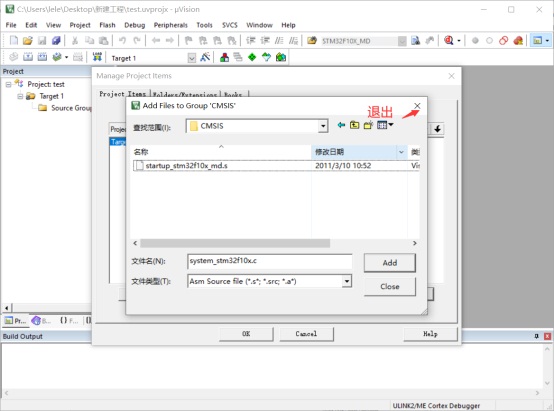The image size is (554, 411).
Task: Open the View Menu icon in Add Files dialog
Action: pos(385,125)
